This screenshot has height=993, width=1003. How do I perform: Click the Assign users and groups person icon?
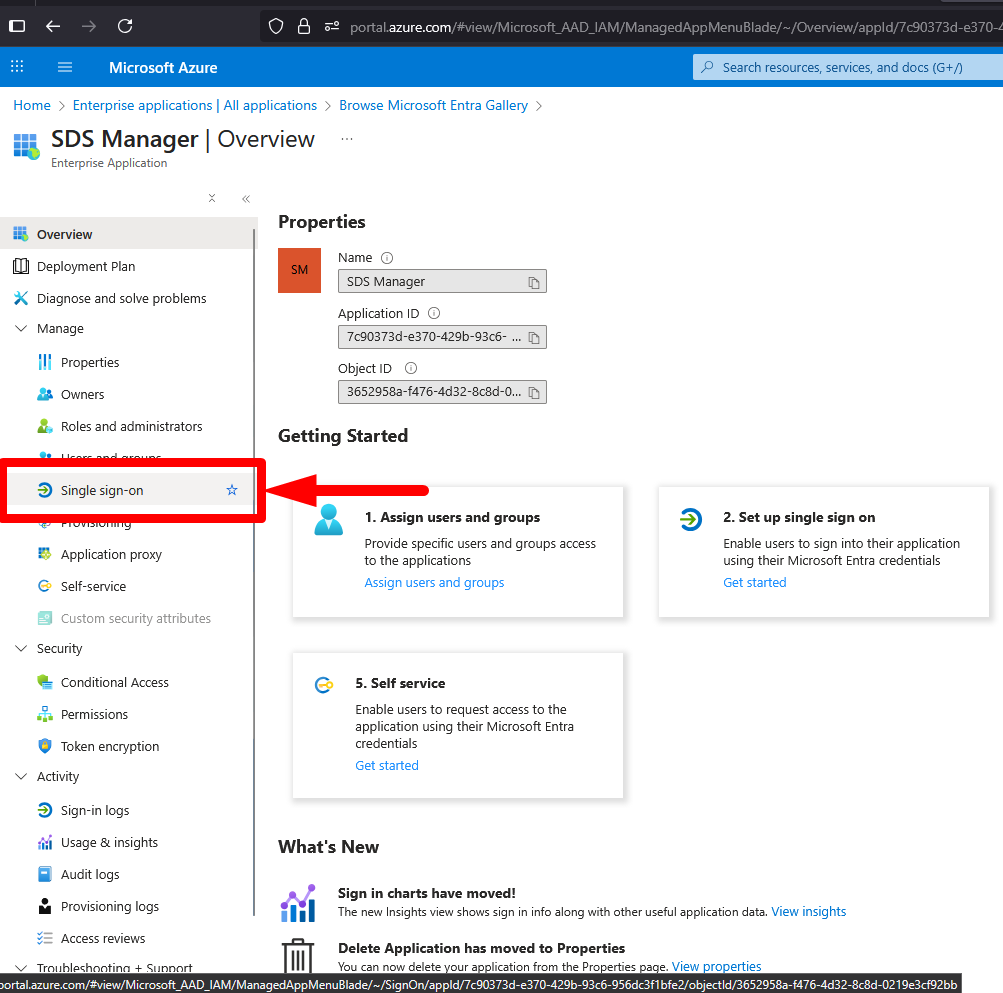(329, 520)
